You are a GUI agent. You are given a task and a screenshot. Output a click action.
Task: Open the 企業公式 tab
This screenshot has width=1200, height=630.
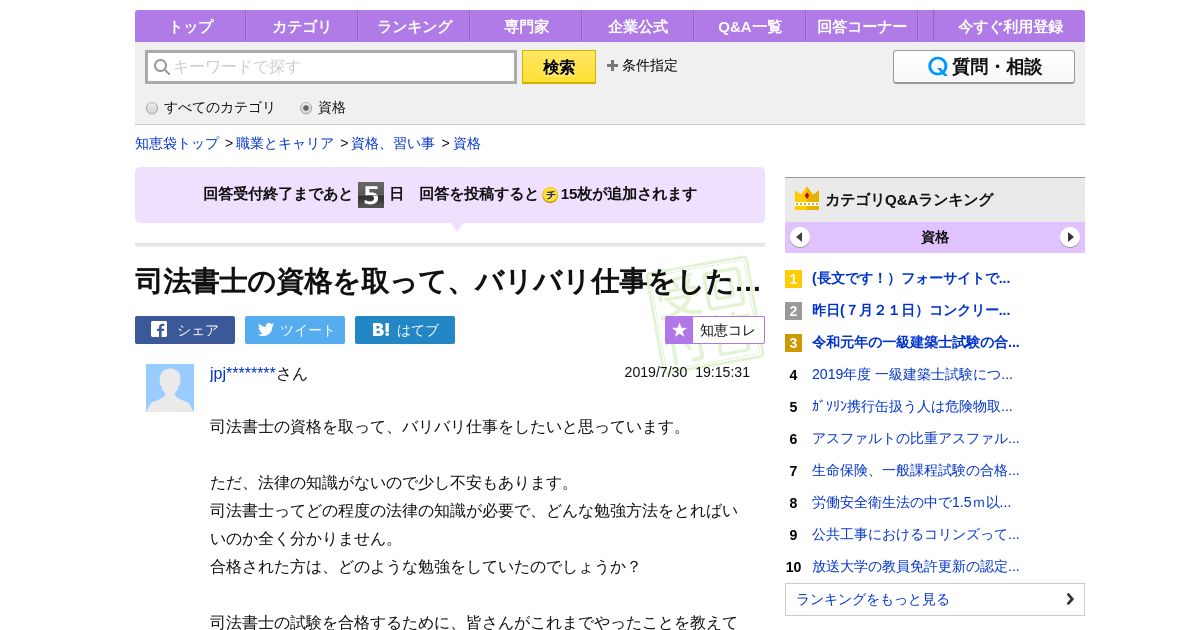pyautogui.click(x=638, y=26)
